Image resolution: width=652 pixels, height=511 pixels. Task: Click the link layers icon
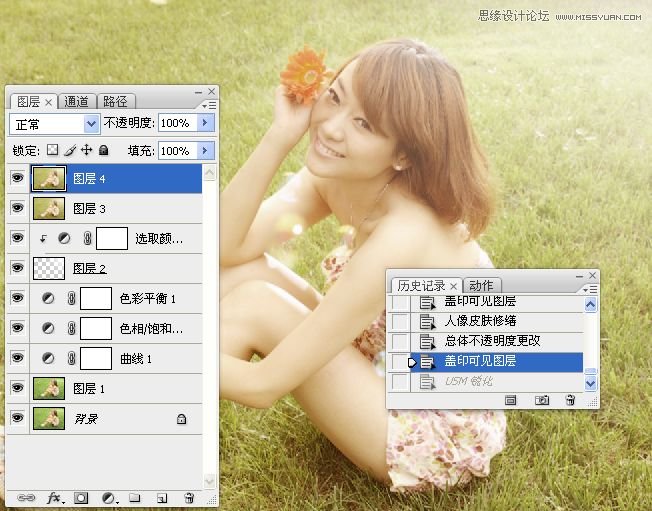(x=26, y=497)
